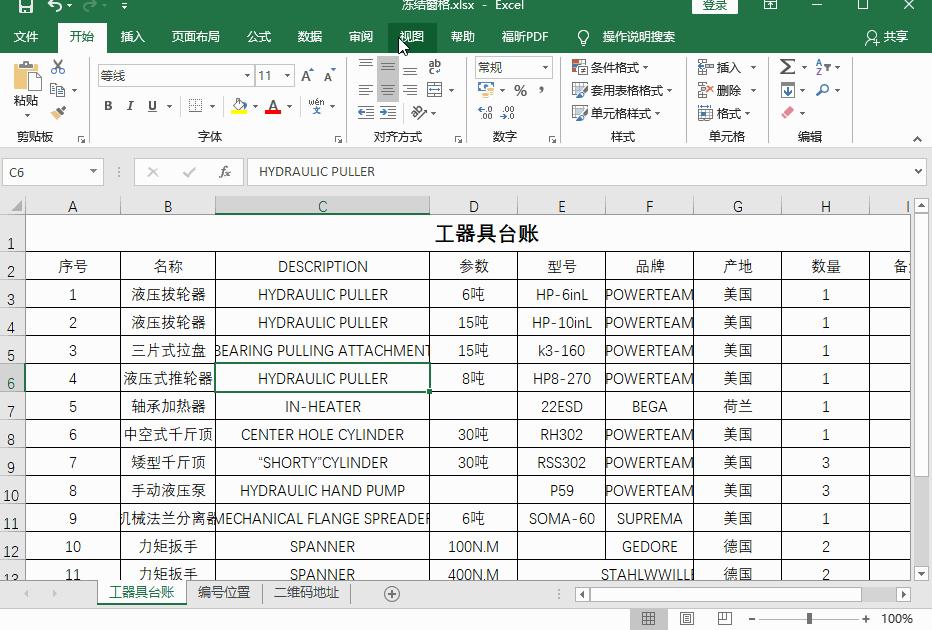Apply bold formatting with the B icon
This screenshot has height=630, width=932.
pos(108,105)
